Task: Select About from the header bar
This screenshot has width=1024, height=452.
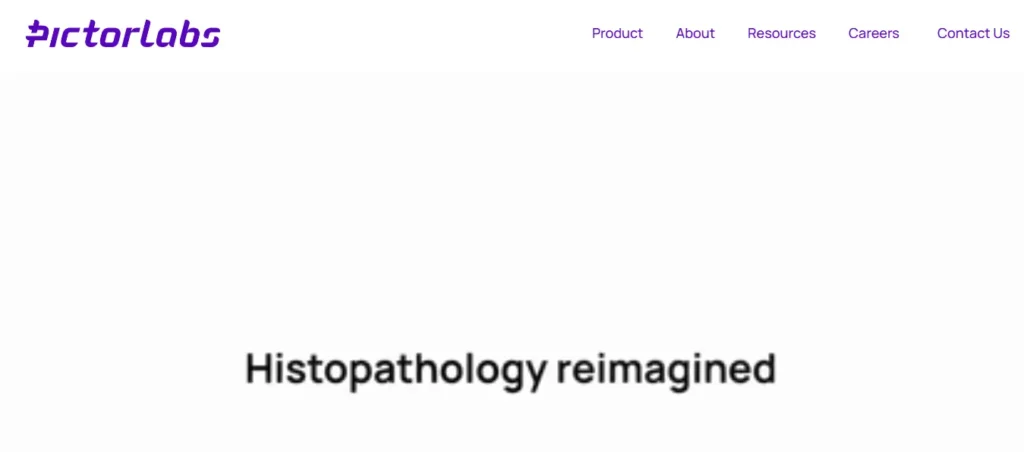Action: tap(695, 33)
